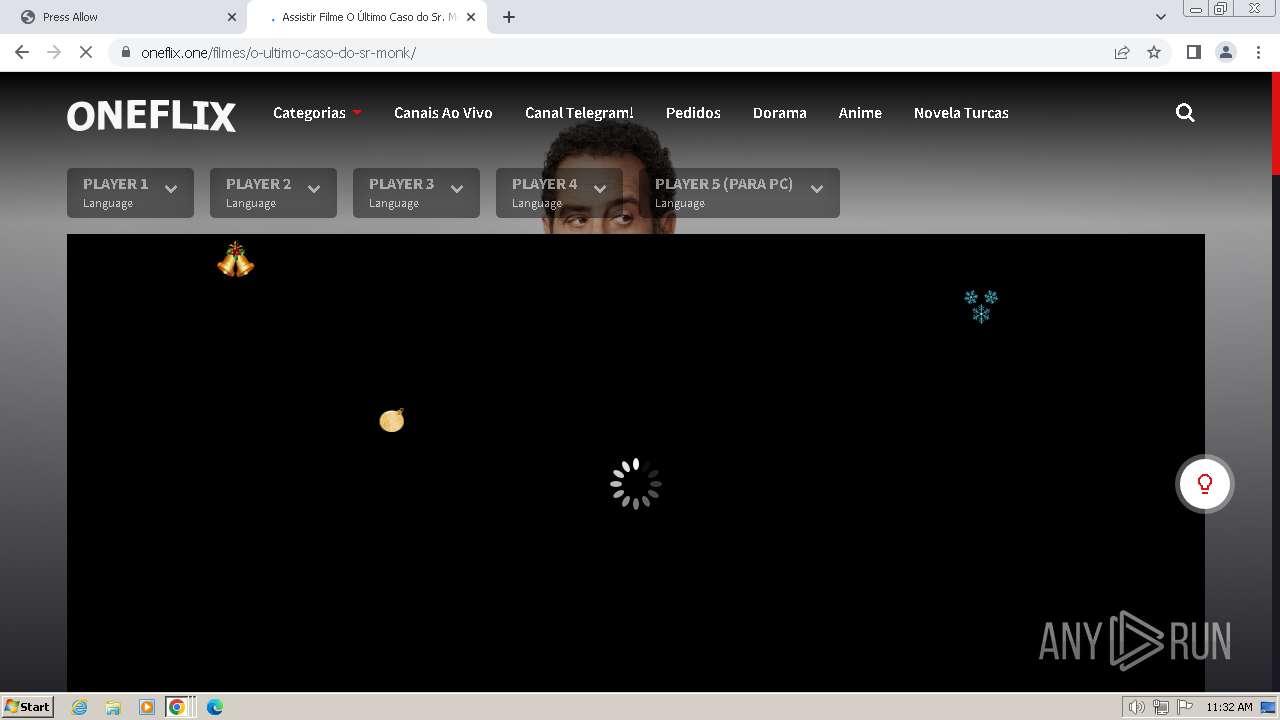Launch Internet Explorer from taskbar
The height and width of the screenshot is (720, 1280).
(x=80, y=707)
